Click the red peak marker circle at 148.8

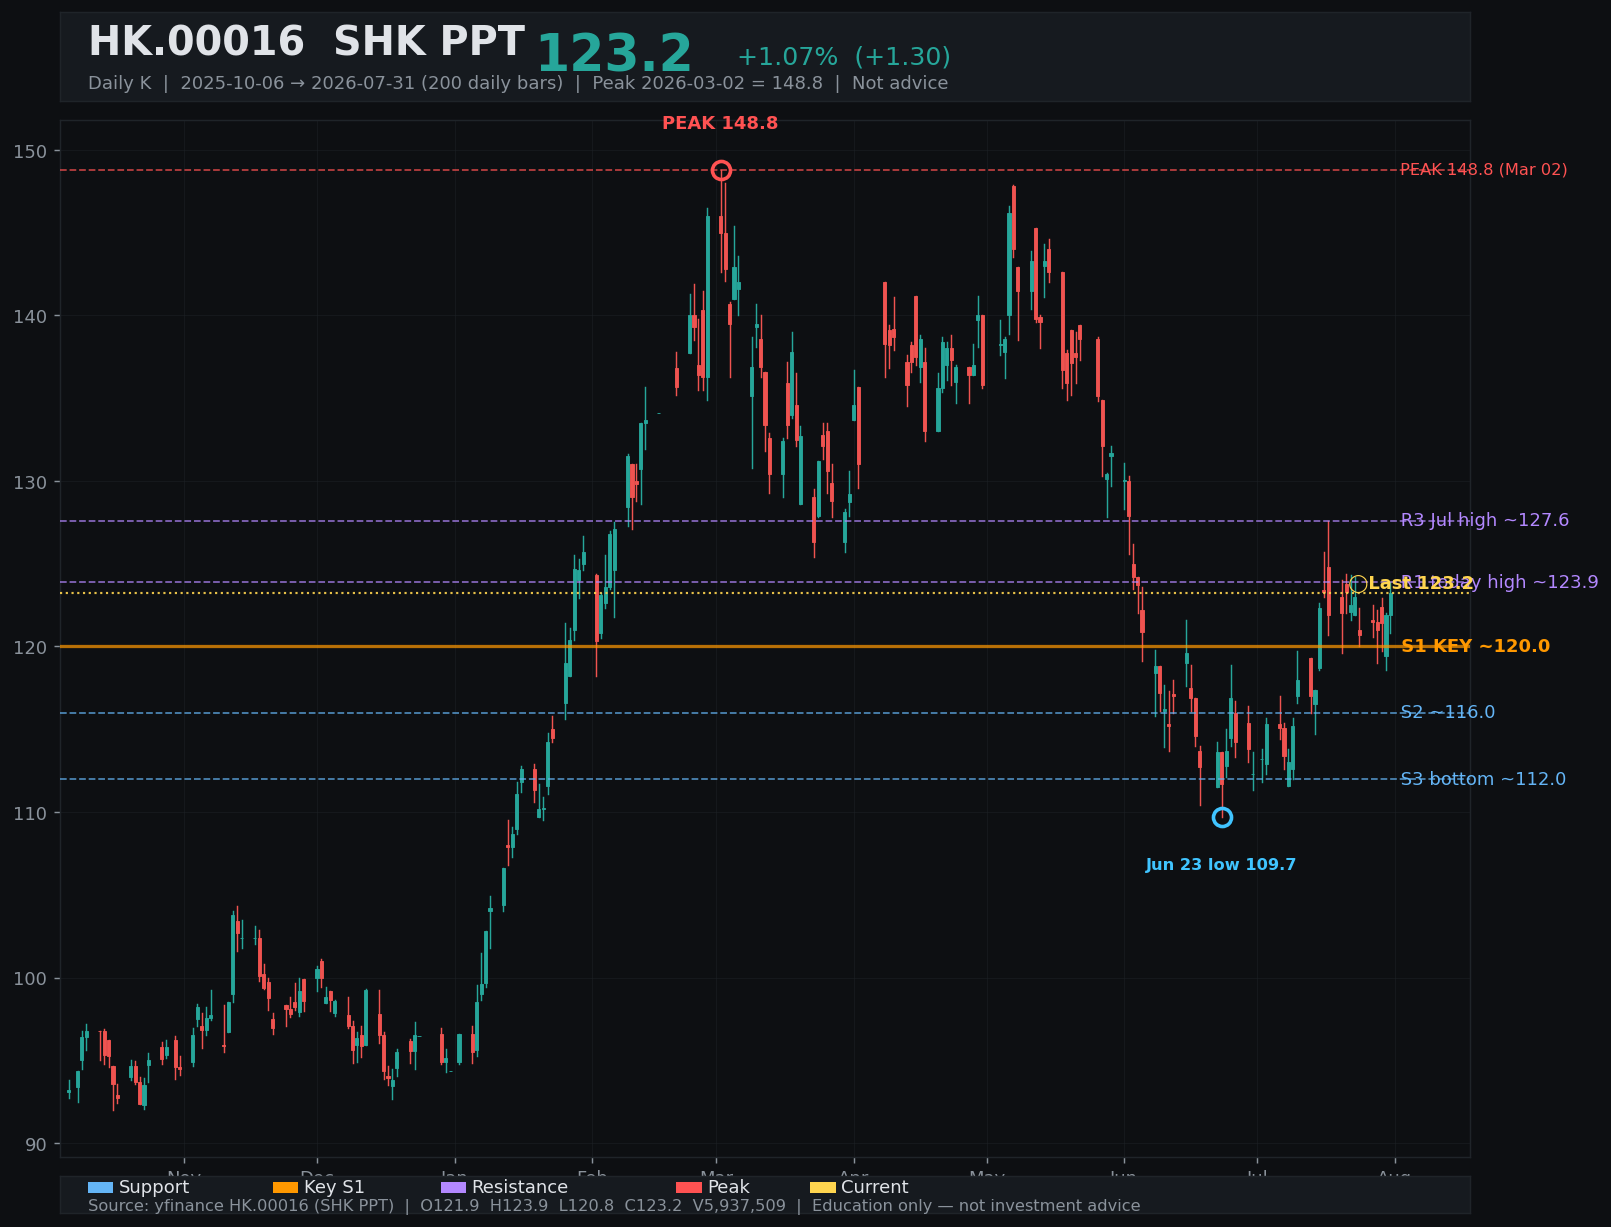(x=721, y=170)
